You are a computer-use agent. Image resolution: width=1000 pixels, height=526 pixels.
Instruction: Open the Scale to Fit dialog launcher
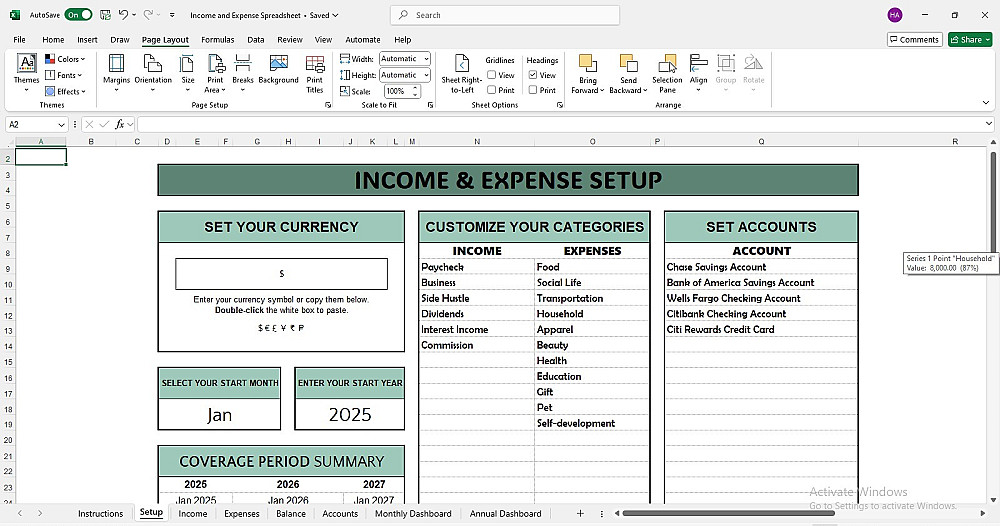pyautogui.click(x=430, y=105)
